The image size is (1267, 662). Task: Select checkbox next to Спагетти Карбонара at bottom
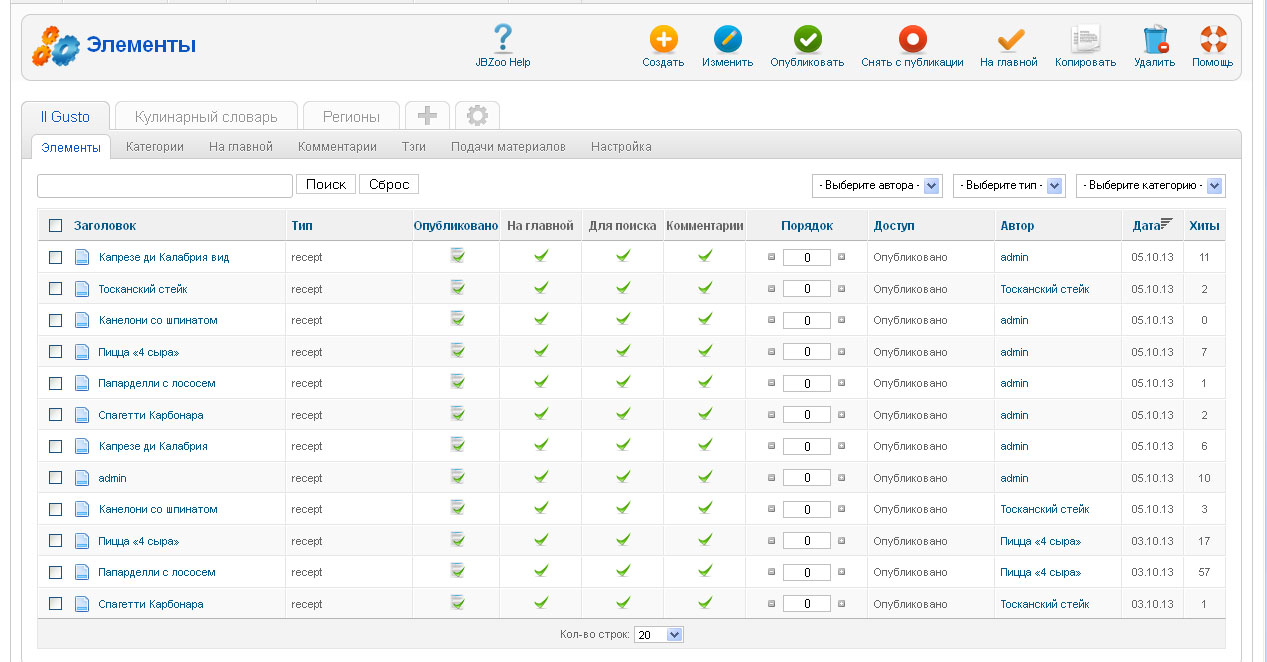pyautogui.click(x=56, y=604)
